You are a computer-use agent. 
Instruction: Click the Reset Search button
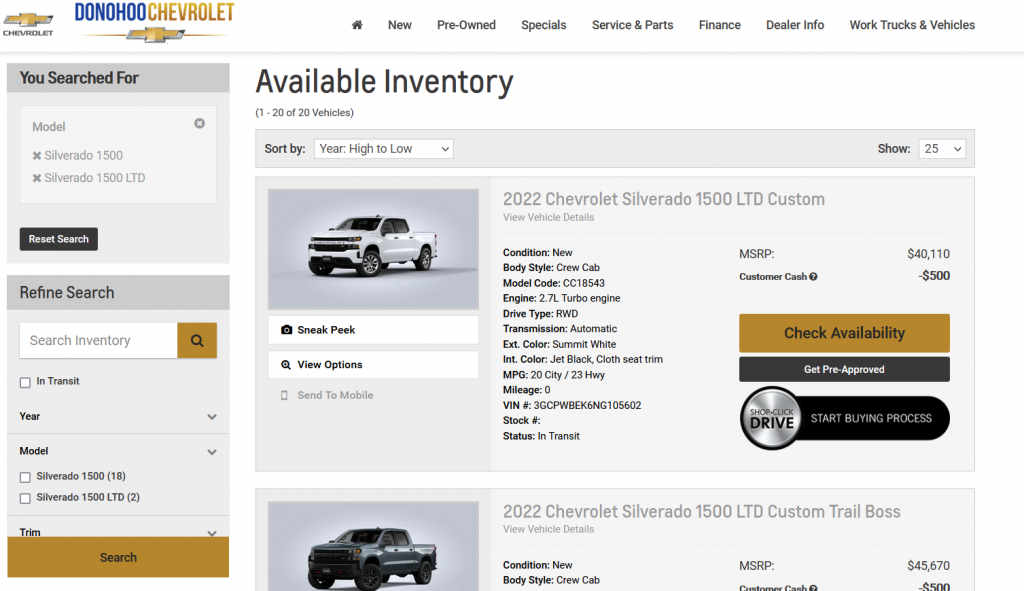point(59,239)
